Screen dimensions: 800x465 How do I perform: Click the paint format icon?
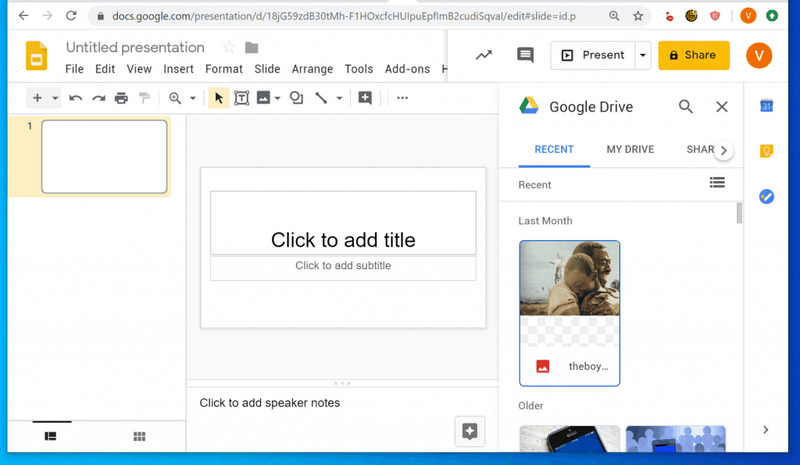click(x=144, y=97)
